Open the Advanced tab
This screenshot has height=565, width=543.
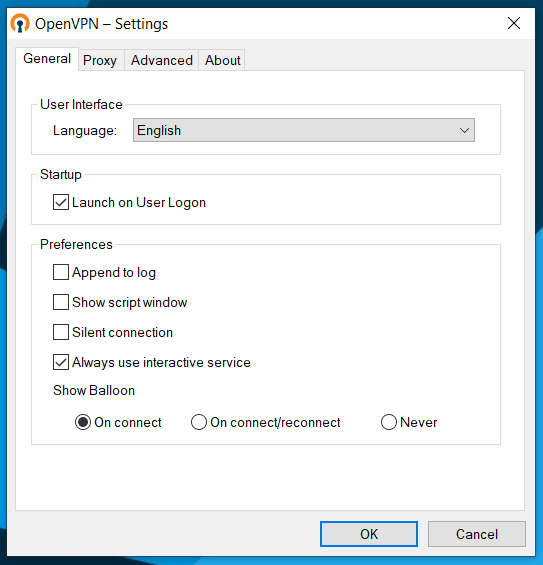[162, 60]
